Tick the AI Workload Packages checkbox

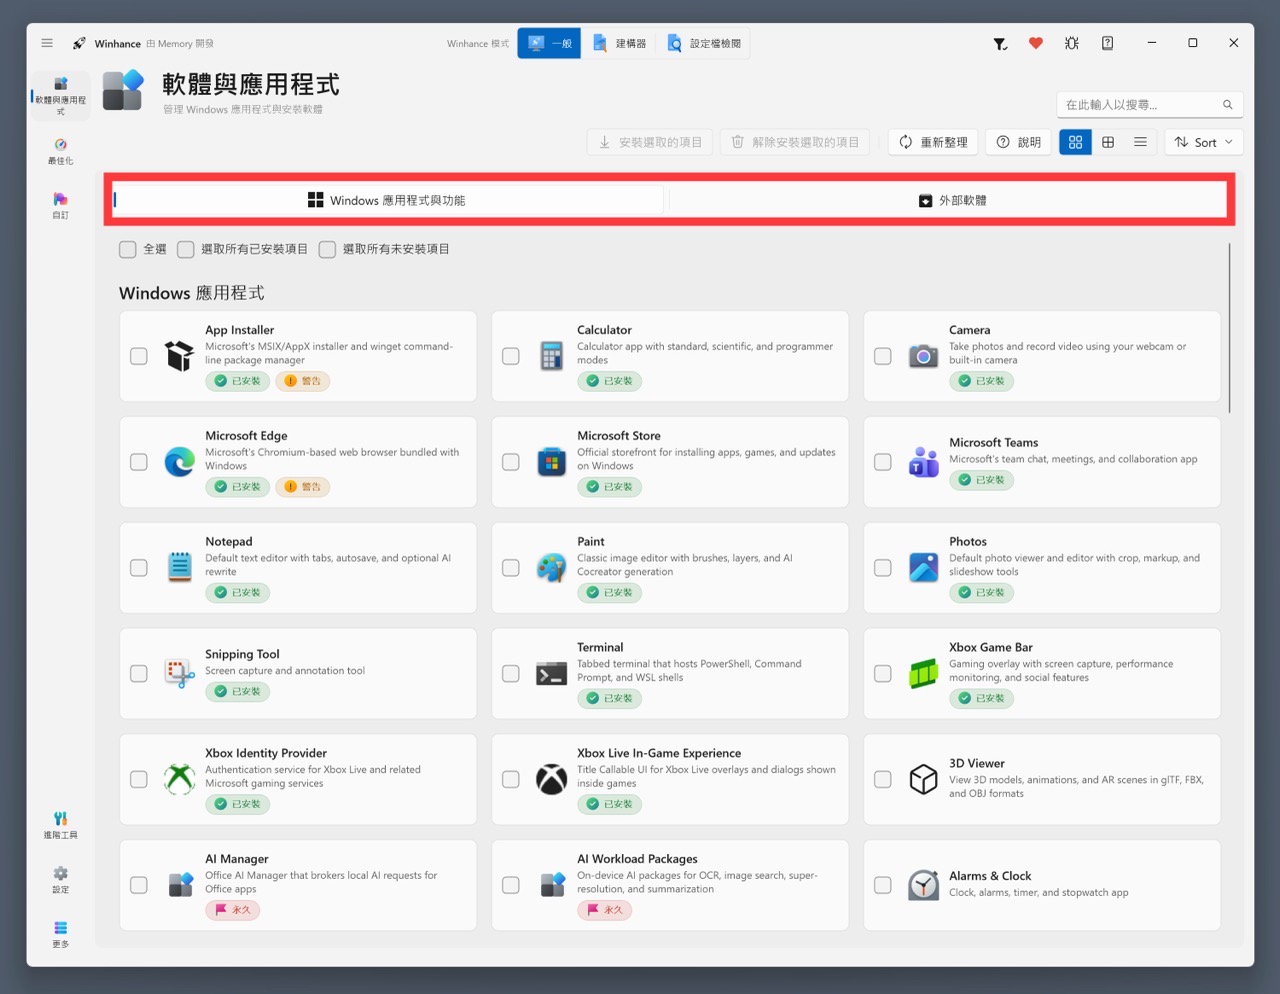coord(511,885)
